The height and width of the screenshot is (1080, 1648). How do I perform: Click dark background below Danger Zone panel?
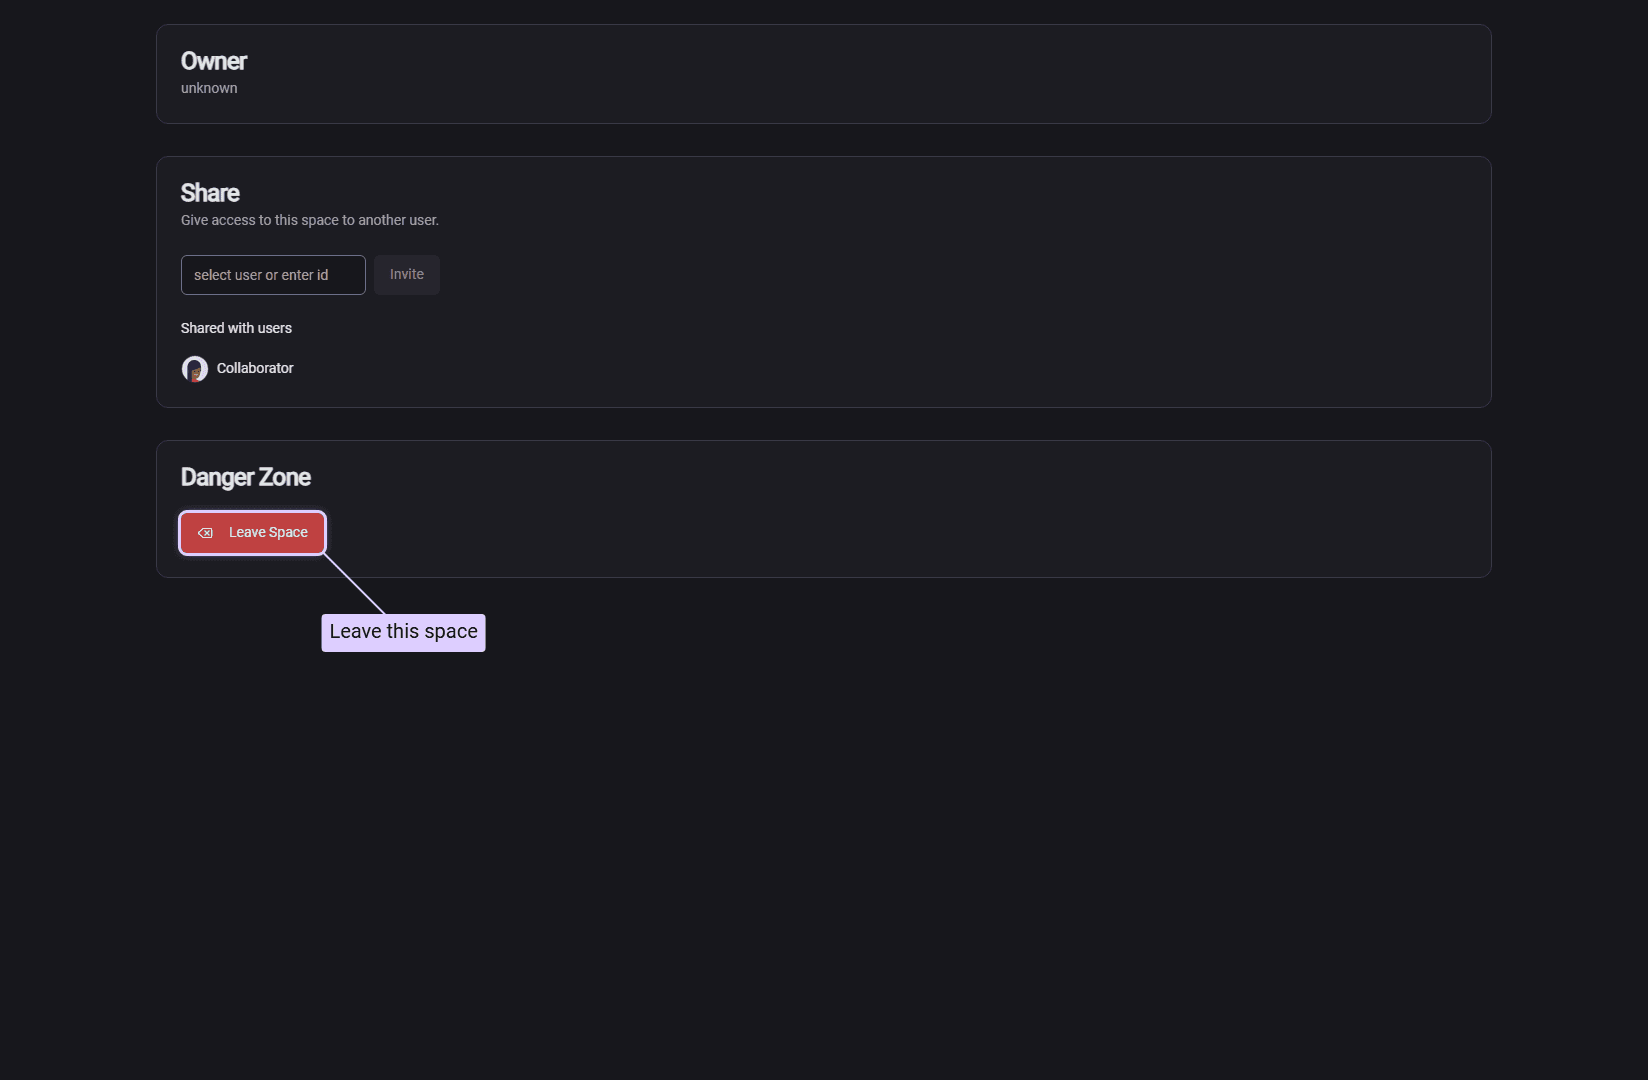tap(900, 800)
